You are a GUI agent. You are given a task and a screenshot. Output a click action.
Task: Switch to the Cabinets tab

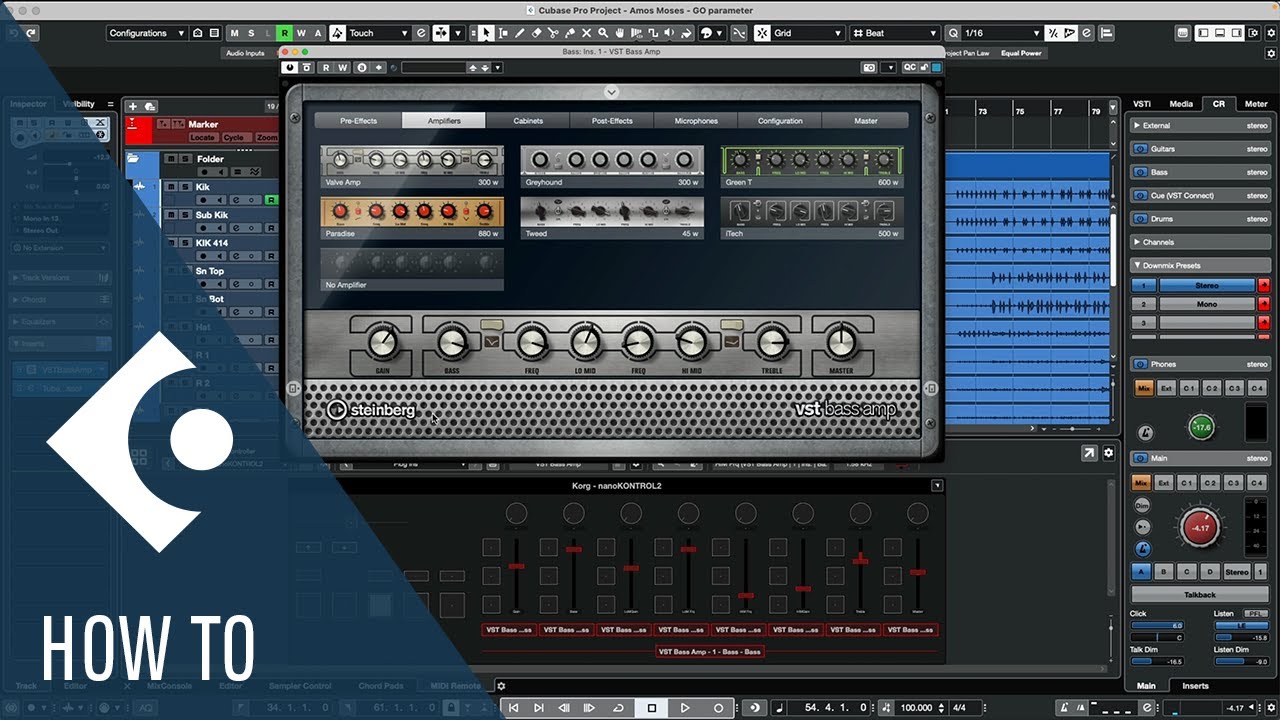[x=528, y=121]
